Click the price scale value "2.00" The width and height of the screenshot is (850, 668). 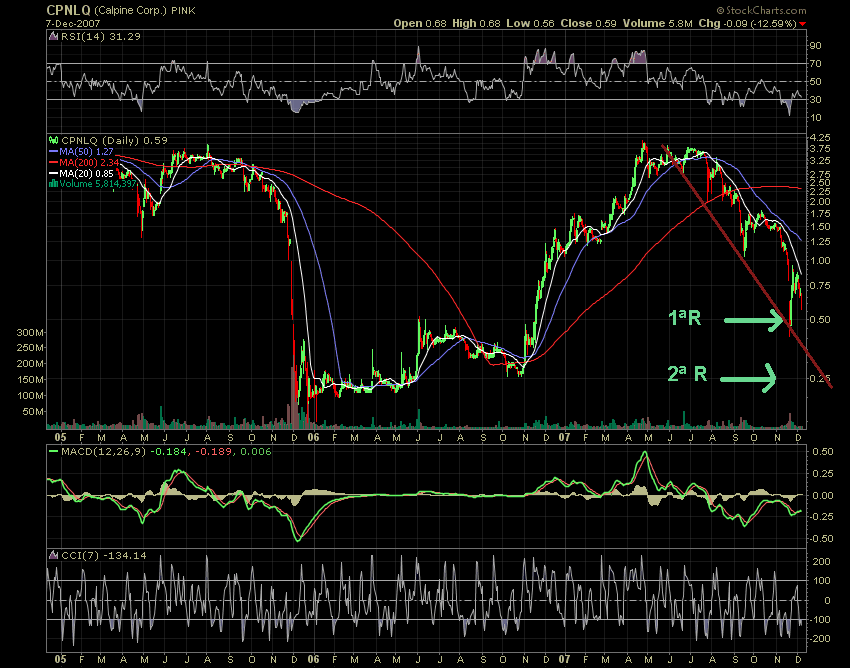[819, 201]
